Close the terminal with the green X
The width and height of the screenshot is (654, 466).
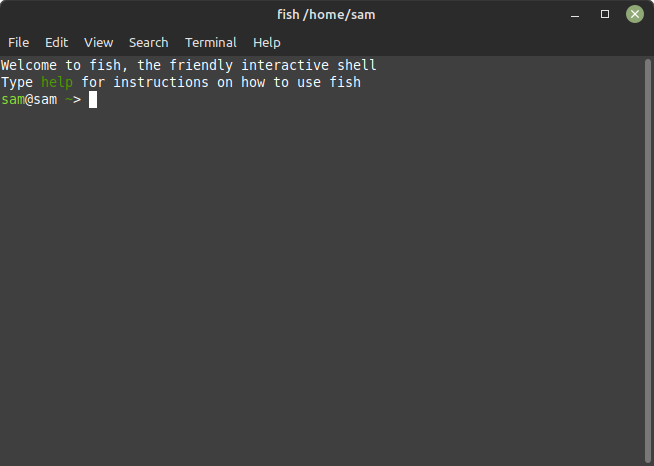tap(635, 14)
